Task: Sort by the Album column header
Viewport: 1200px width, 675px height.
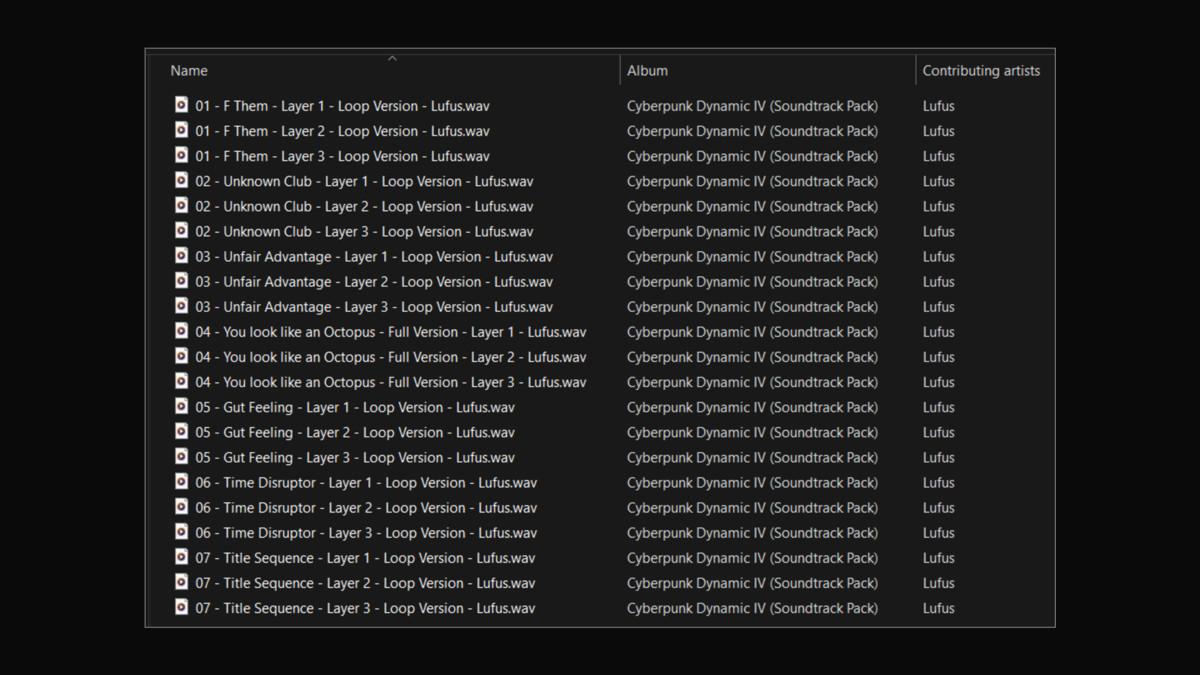Action: coord(647,71)
